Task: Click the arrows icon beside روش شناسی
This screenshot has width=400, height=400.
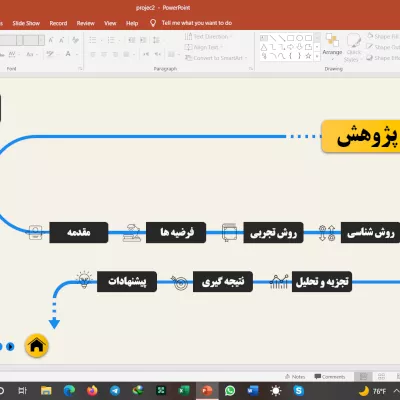Action: [x=327, y=233]
